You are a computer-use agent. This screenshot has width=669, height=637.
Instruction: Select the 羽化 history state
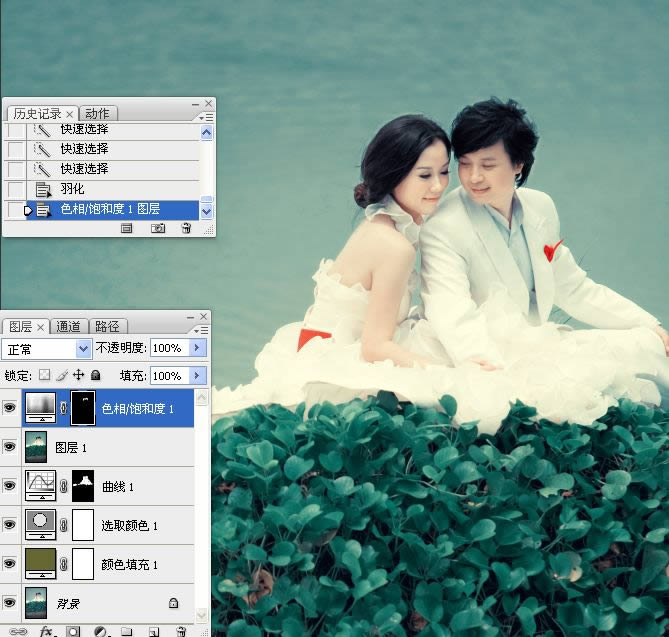72,189
